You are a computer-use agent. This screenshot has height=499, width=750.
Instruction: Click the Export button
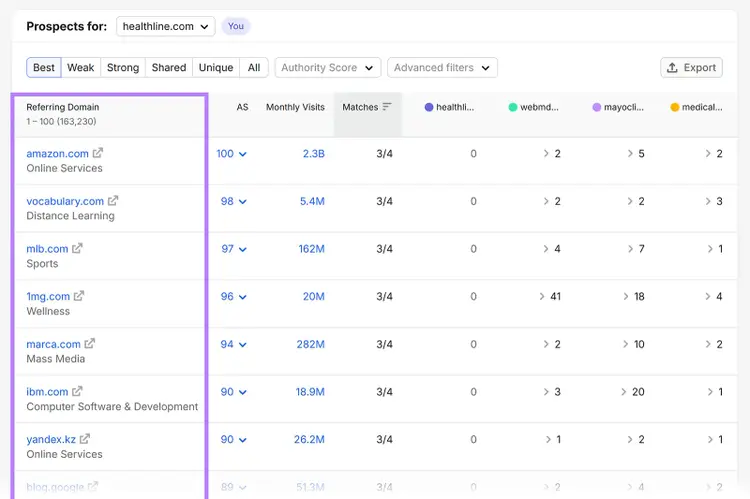(x=692, y=67)
